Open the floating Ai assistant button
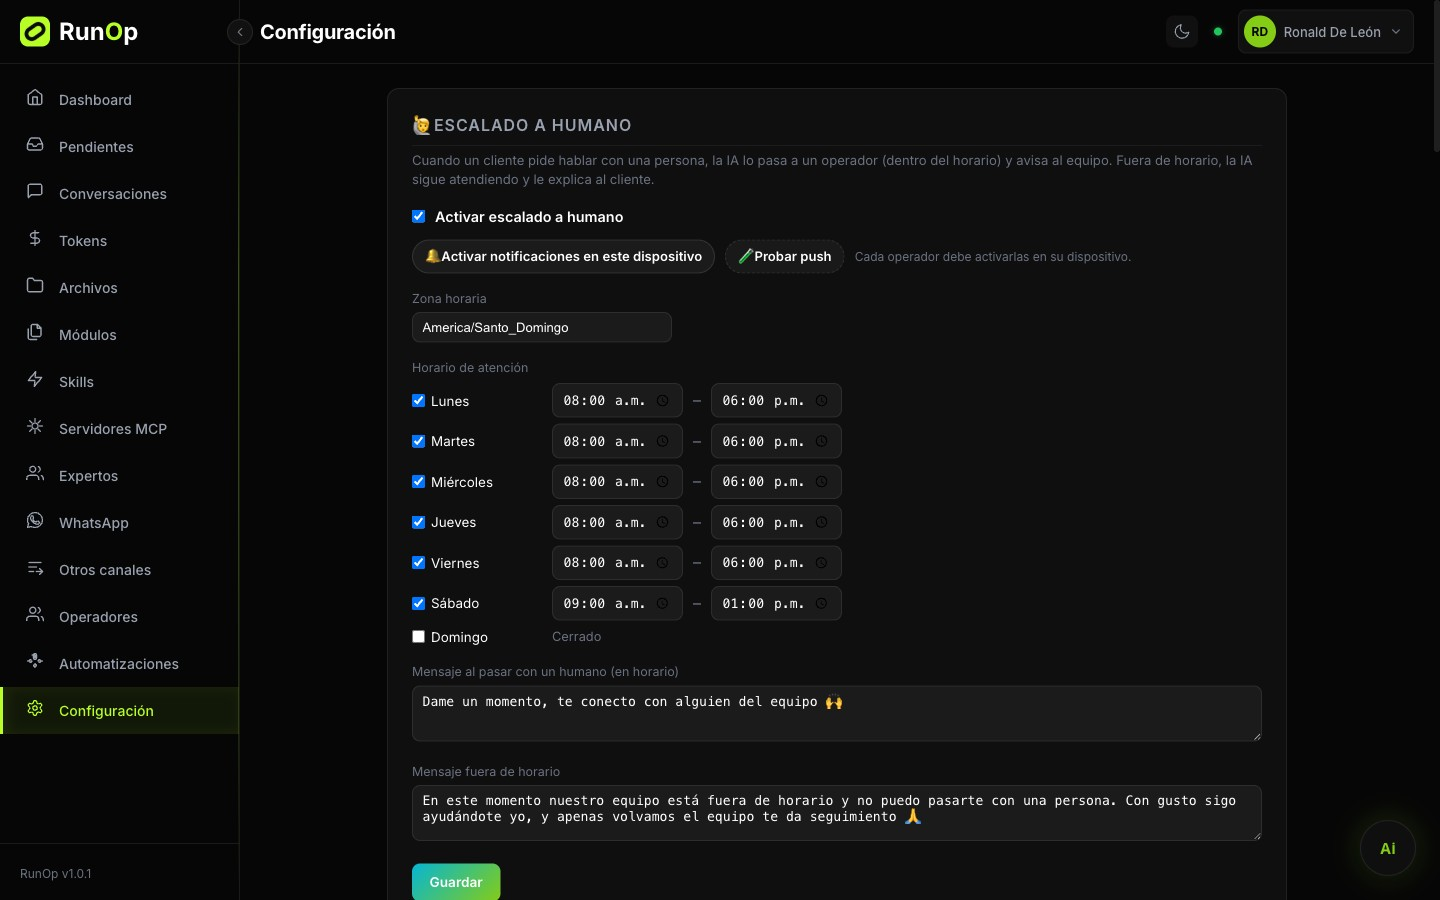Screen dimensions: 1440x900 [1388, 848]
